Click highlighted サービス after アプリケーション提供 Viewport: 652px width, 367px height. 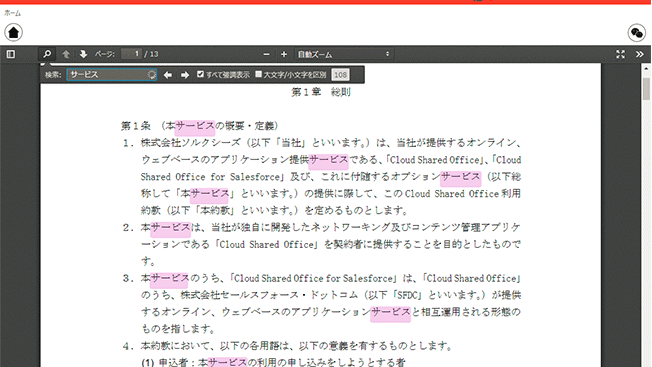click(328, 160)
